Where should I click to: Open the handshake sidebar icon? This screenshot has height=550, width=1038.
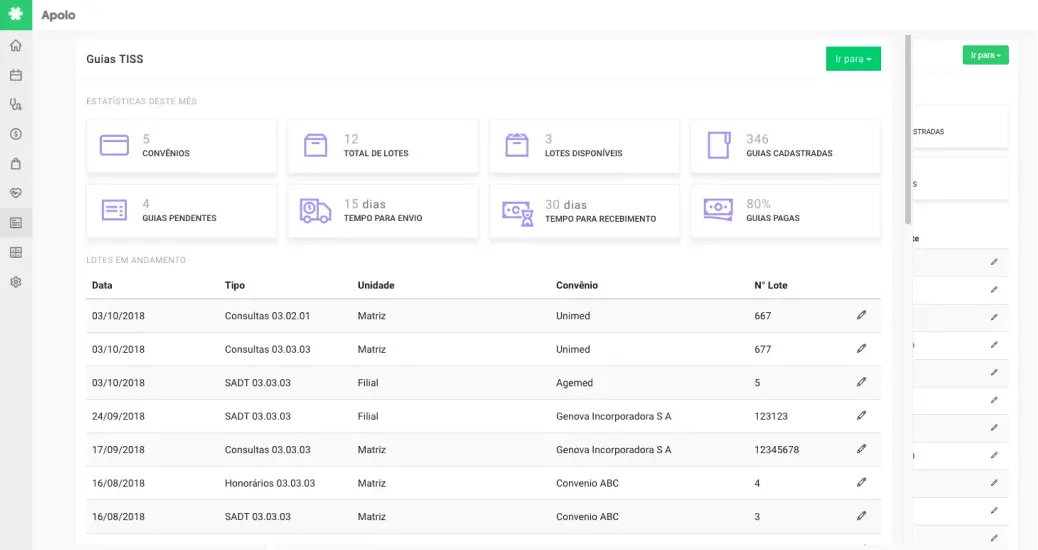point(16,193)
